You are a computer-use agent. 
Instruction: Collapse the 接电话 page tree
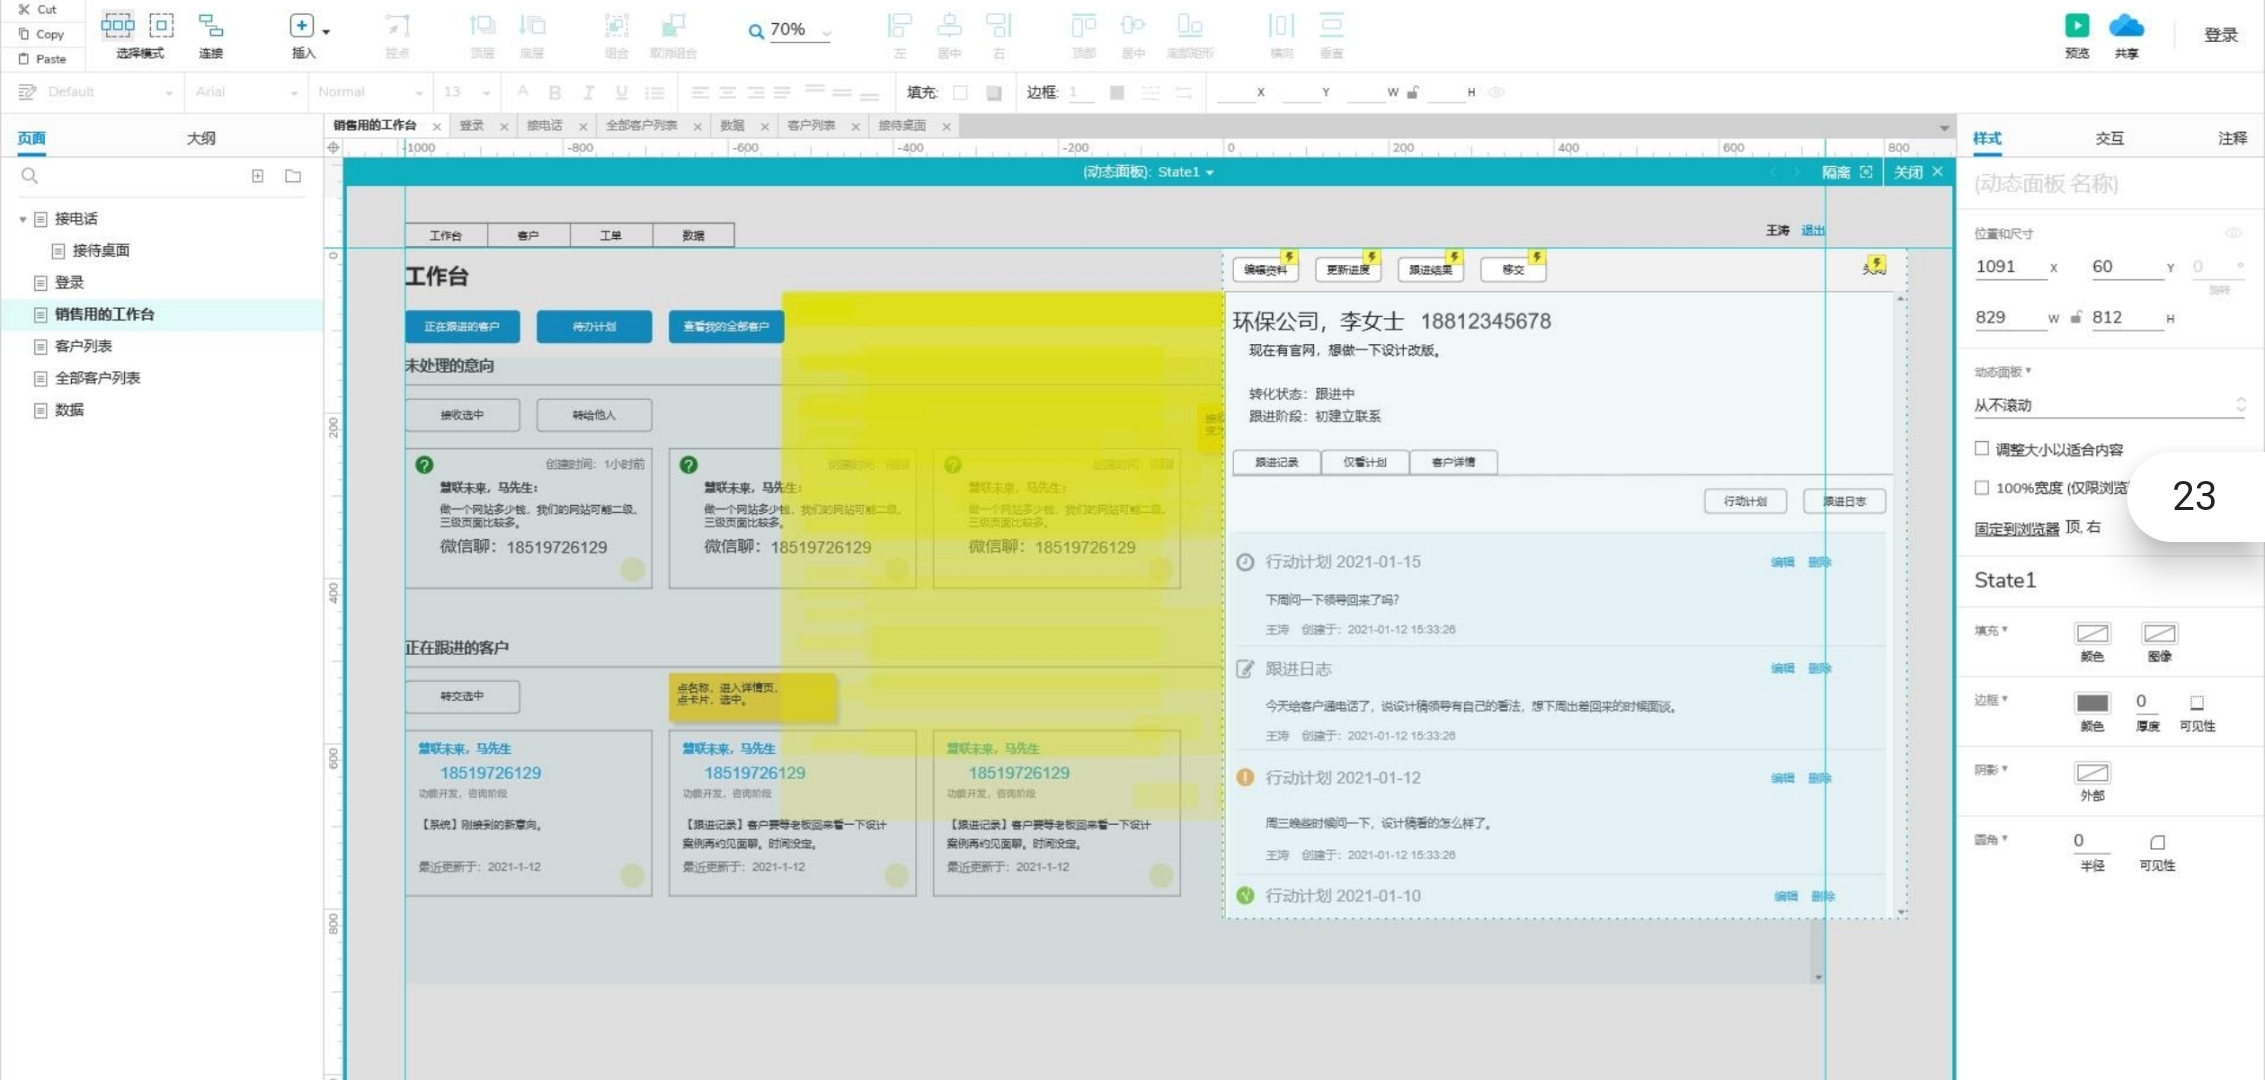click(22, 219)
